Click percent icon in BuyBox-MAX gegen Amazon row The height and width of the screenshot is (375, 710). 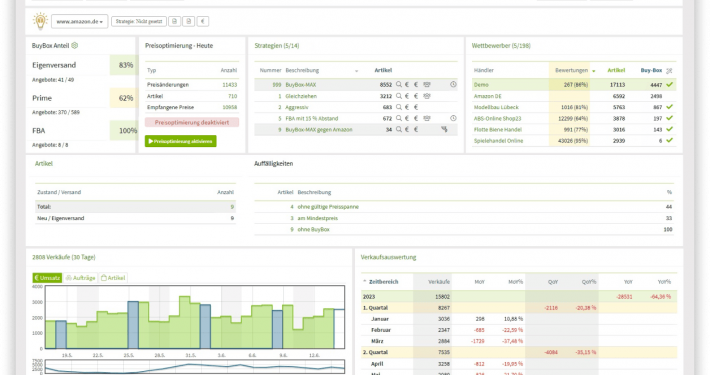click(x=444, y=130)
